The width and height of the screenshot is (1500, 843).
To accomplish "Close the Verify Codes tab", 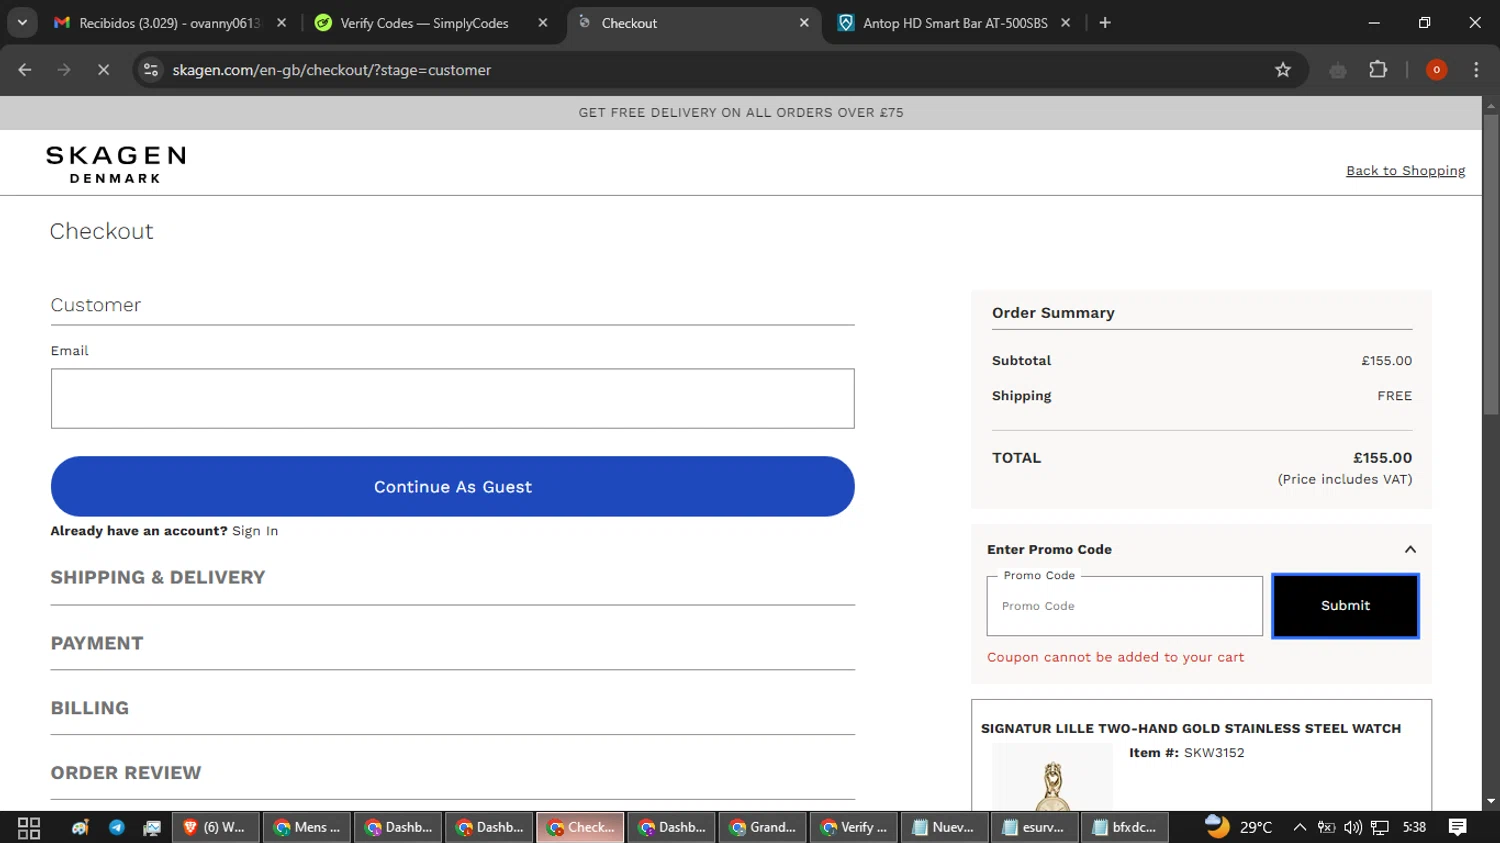I will [x=543, y=23].
